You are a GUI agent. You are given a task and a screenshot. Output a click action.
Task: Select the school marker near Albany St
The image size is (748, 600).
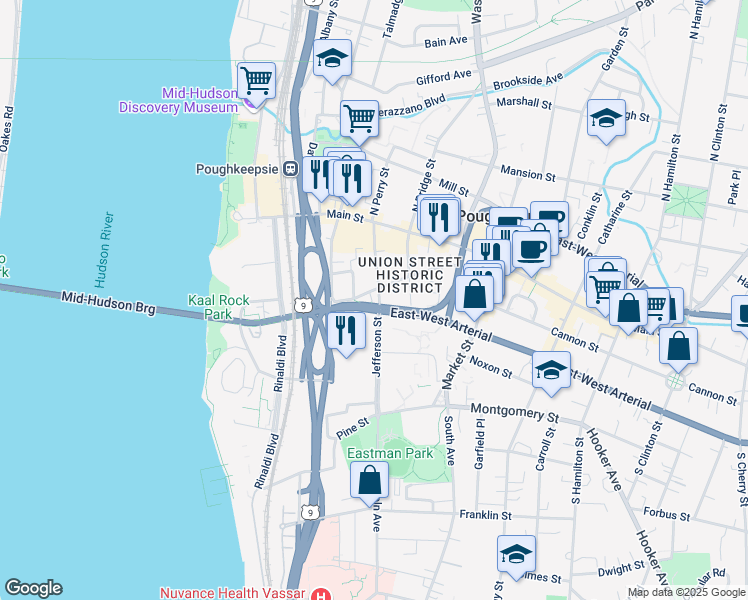point(332,59)
